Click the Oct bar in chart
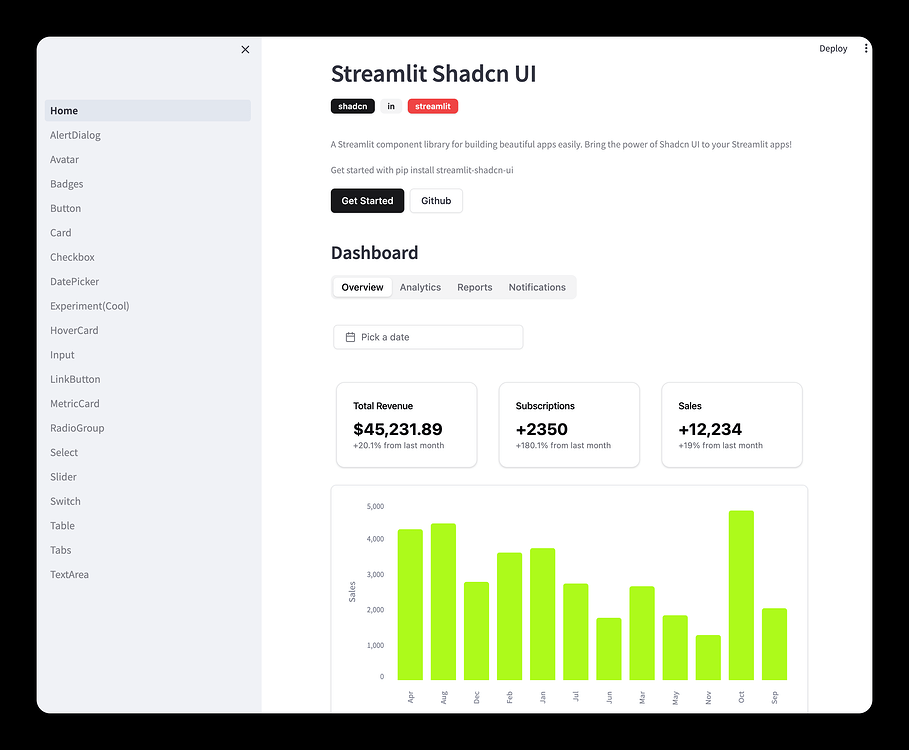This screenshot has width=909, height=750. click(741, 595)
